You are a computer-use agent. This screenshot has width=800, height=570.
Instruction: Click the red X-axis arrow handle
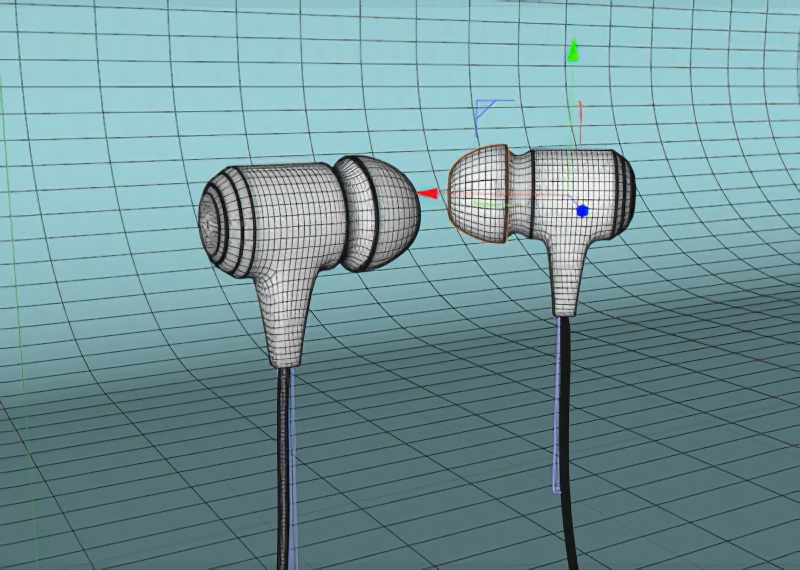click(x=428, y=193)
